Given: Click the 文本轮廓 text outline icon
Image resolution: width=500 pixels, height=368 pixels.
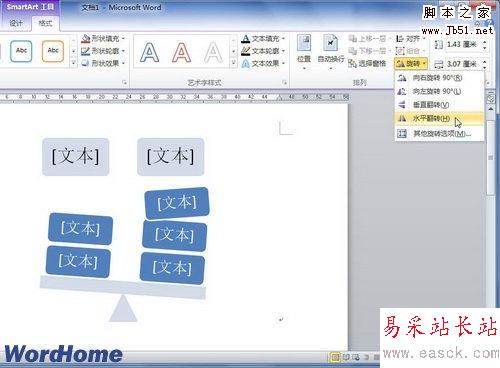Looking at the screenshot, I should coord(246,51).
